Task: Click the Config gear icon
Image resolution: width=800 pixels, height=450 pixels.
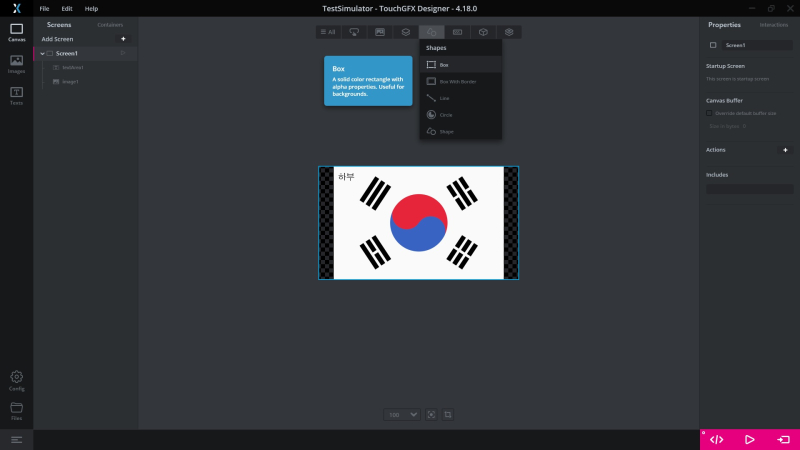Action: [x=16, y=380]
